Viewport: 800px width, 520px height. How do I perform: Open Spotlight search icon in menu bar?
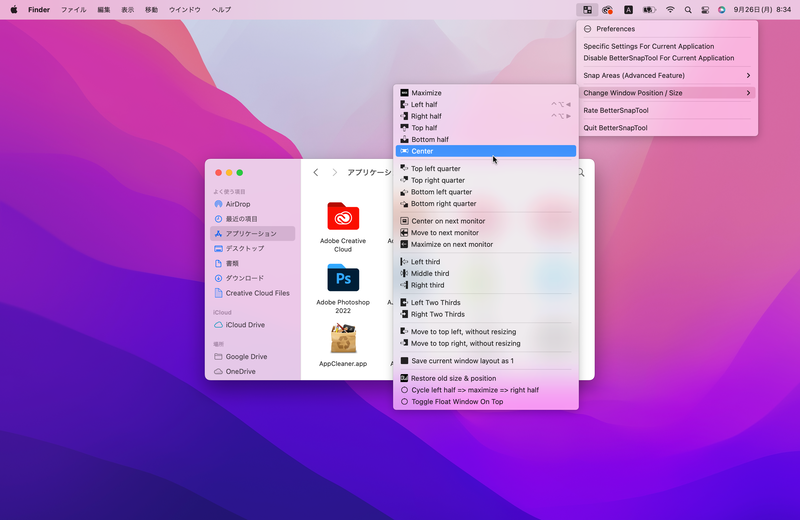tap(688, 10)
